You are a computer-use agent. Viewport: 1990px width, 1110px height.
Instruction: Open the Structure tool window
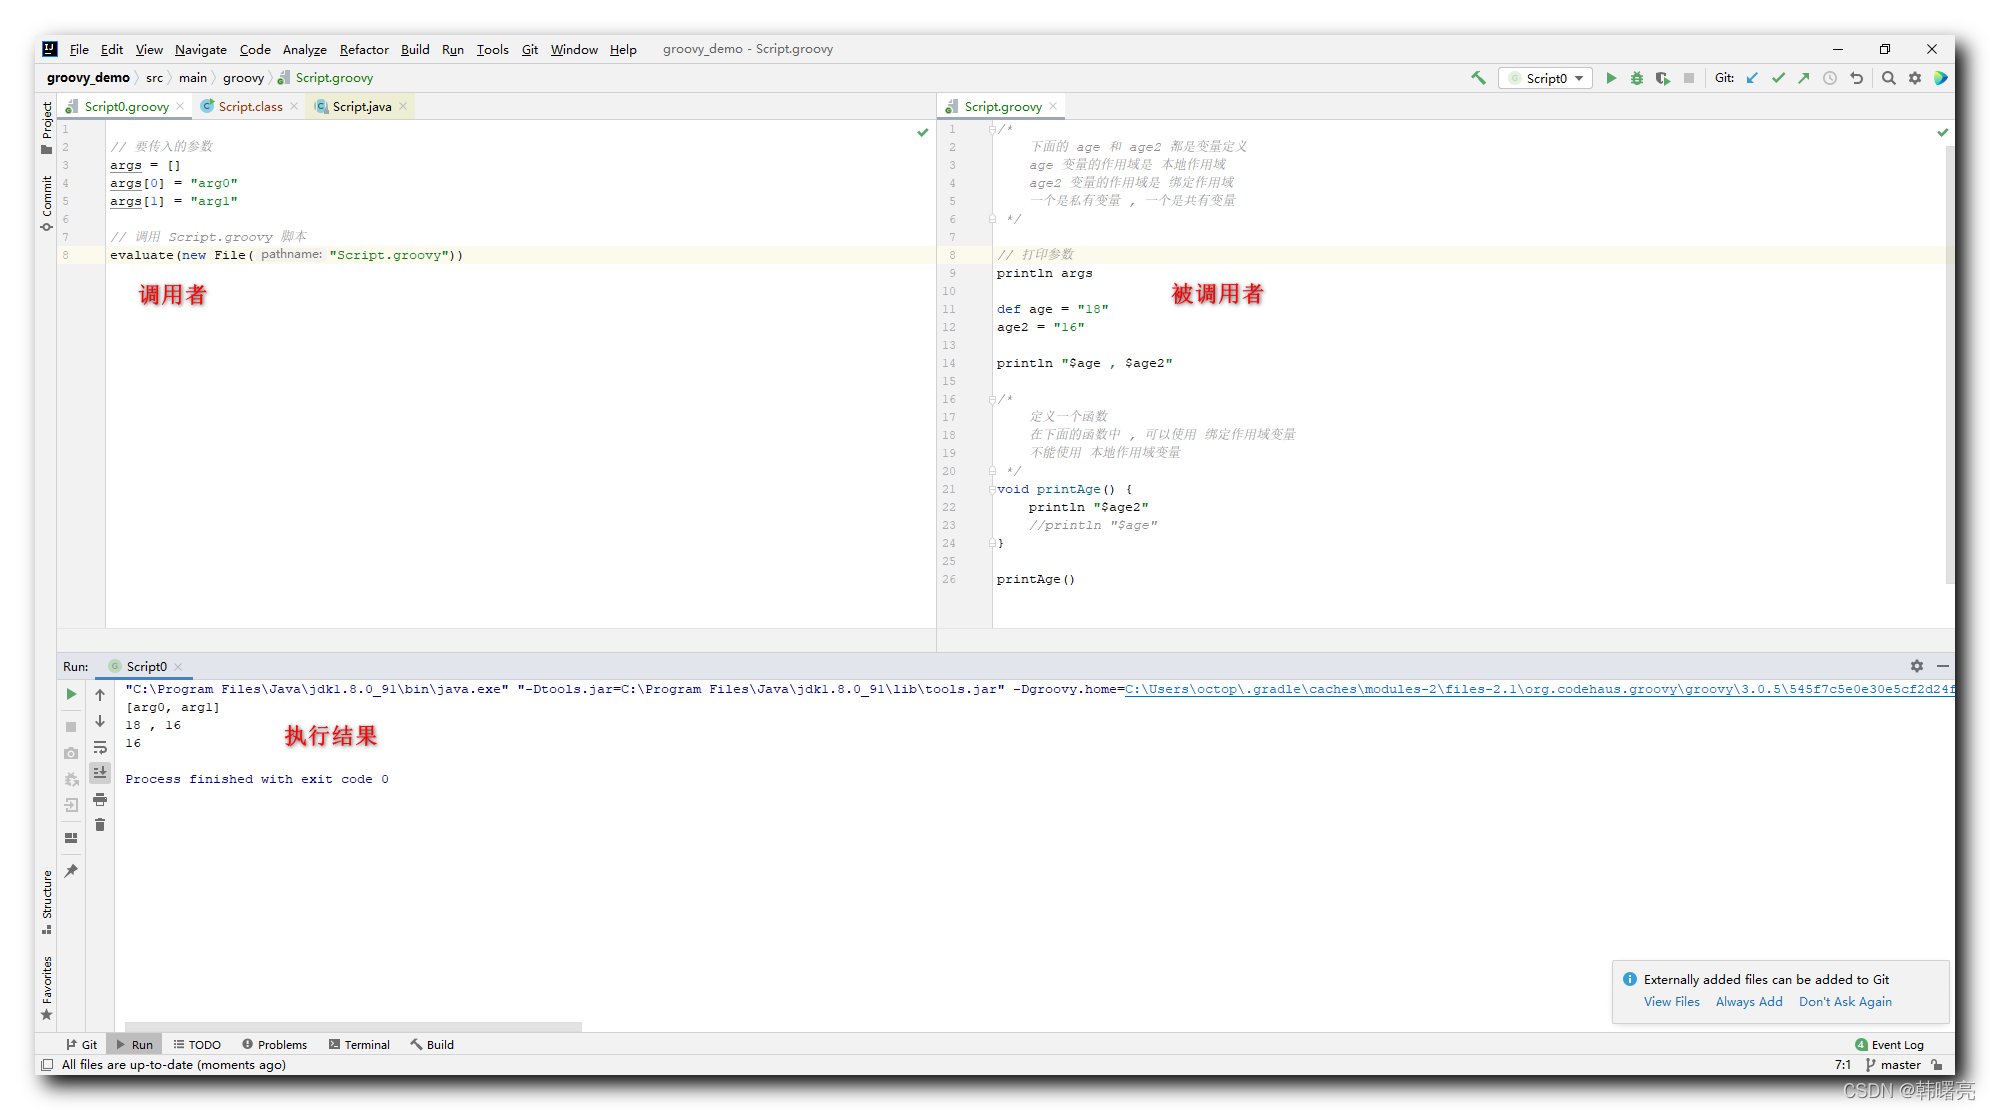tap(46, 902)
